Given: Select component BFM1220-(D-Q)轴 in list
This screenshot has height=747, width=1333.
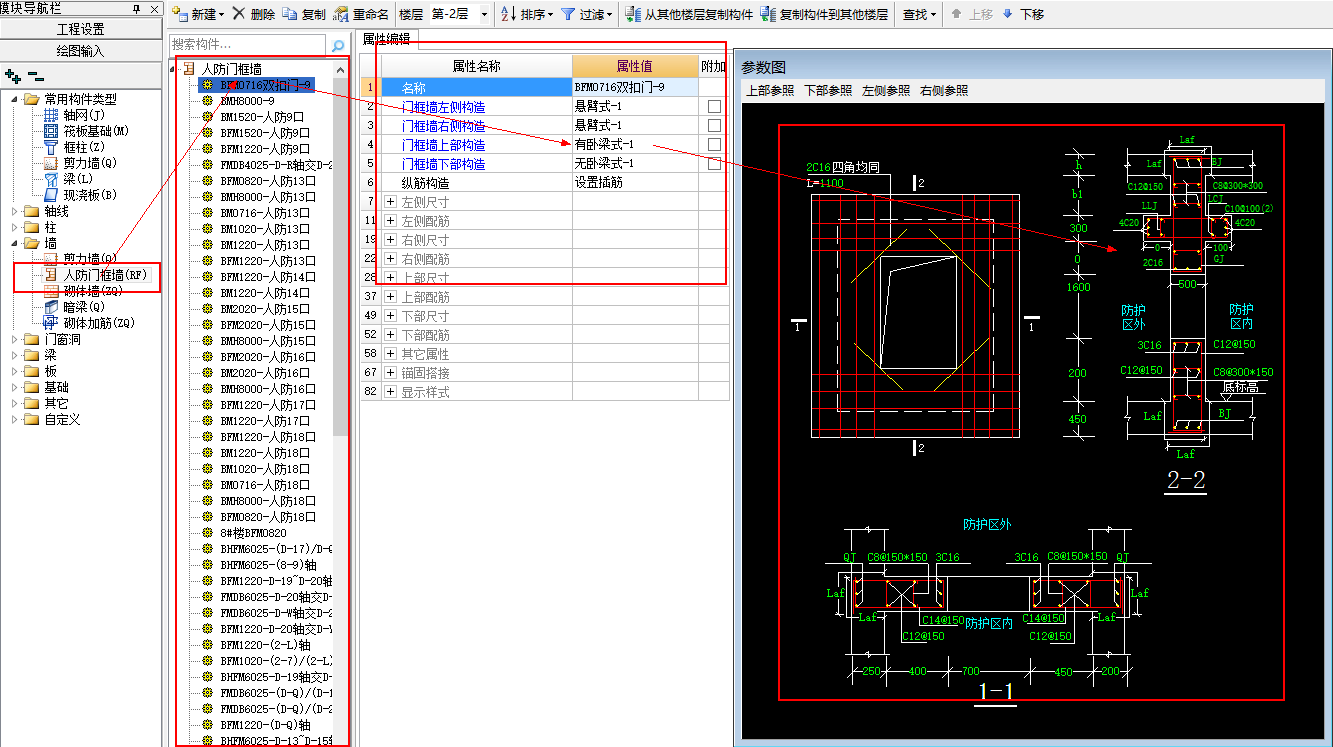Looking at the screenshot, I should click(x=265, y=725).
